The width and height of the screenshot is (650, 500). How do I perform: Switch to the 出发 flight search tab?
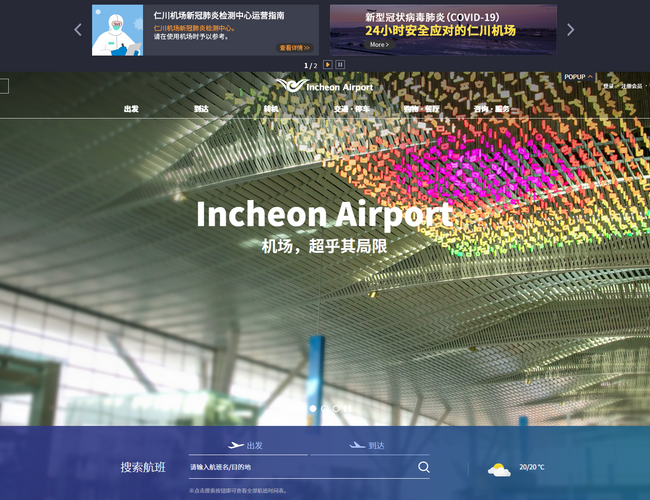[x=248, y=446]
